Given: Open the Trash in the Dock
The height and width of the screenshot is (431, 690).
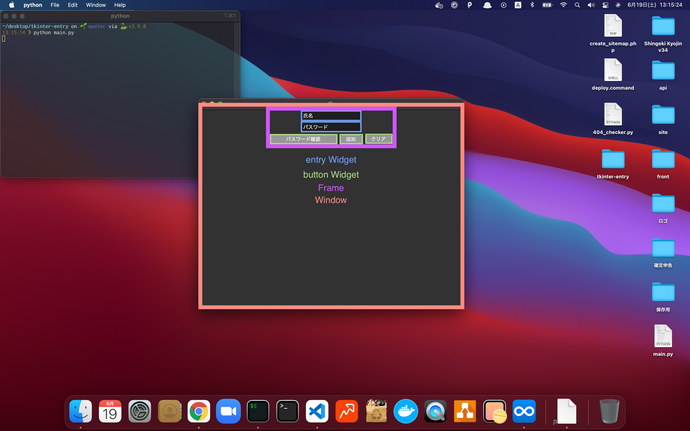Looking at the screenshot, I should point(609,411).
